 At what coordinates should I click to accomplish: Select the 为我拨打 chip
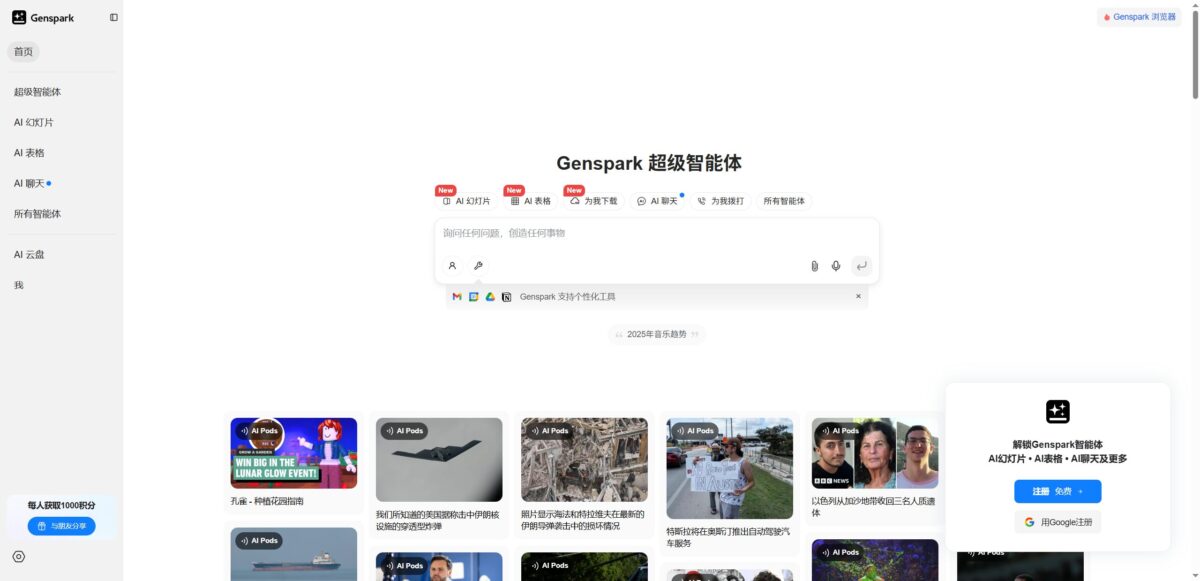tap(721, 201)
